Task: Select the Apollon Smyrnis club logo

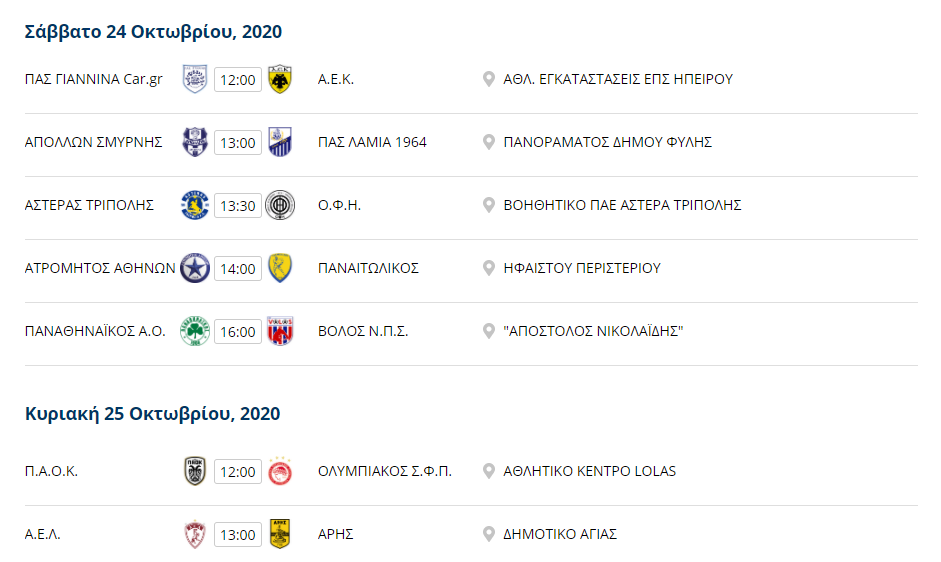Action: point(195,142)
